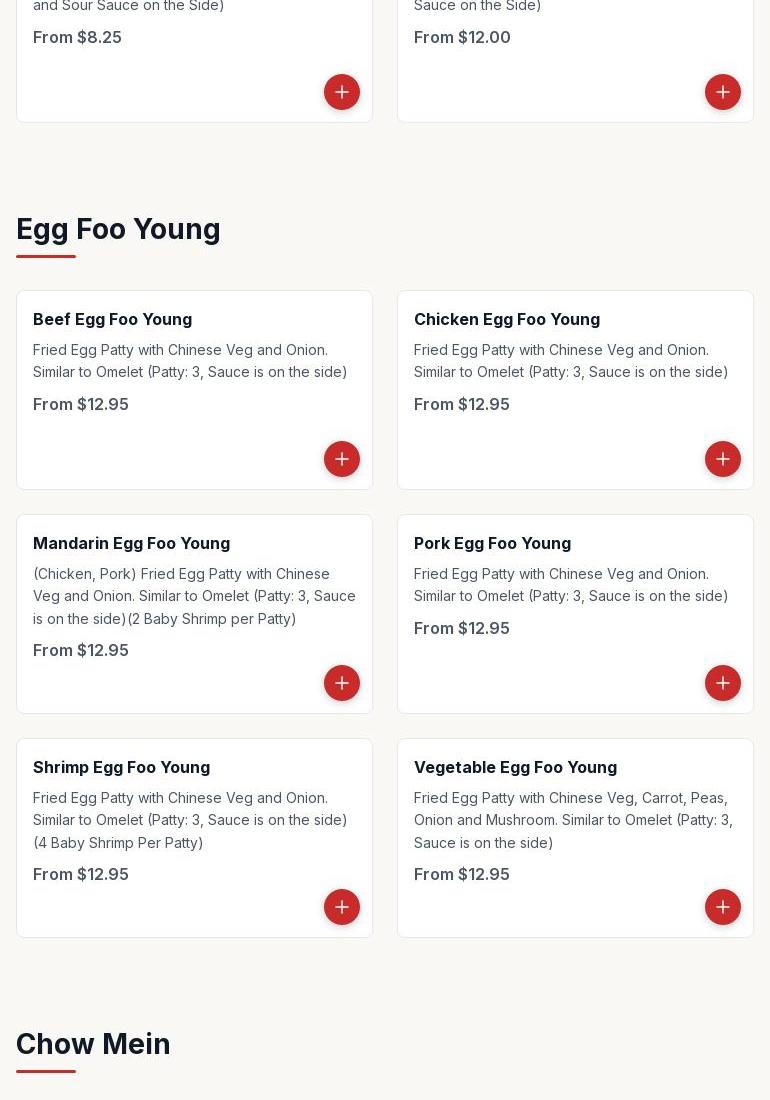Screen dimensions: 770x1100
Task: Click the Mandarin Egg Foo Young description text
Action: [194, 596]
